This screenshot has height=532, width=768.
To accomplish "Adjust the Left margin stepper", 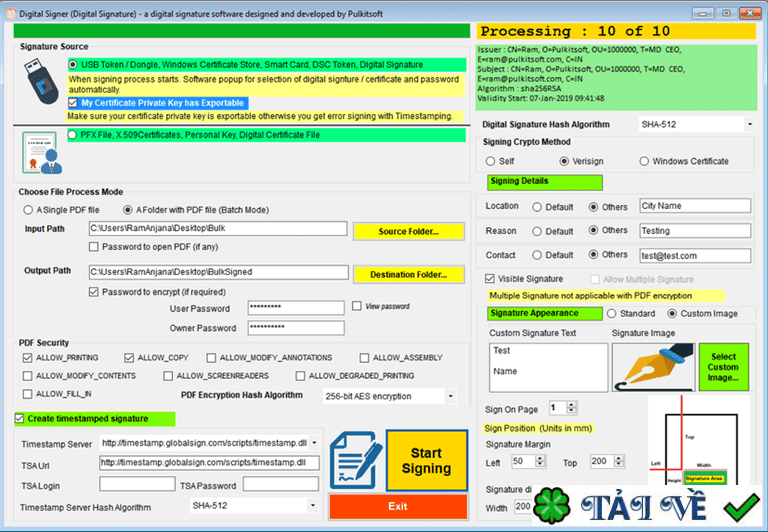I will pyautogui.click(x=540, y=461).
